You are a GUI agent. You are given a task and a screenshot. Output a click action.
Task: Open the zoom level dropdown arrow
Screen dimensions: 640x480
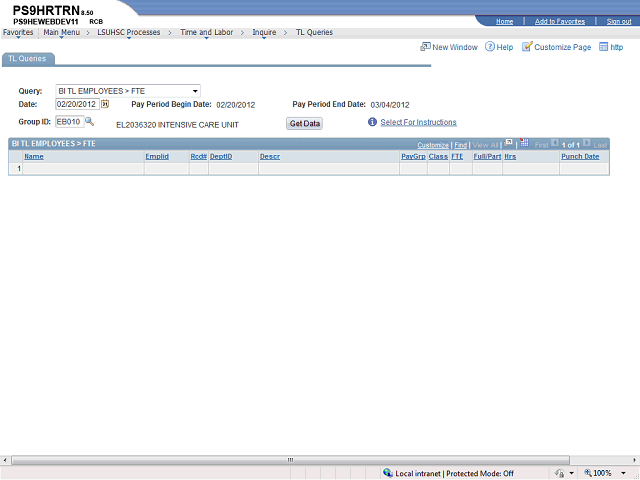[623, 473]
